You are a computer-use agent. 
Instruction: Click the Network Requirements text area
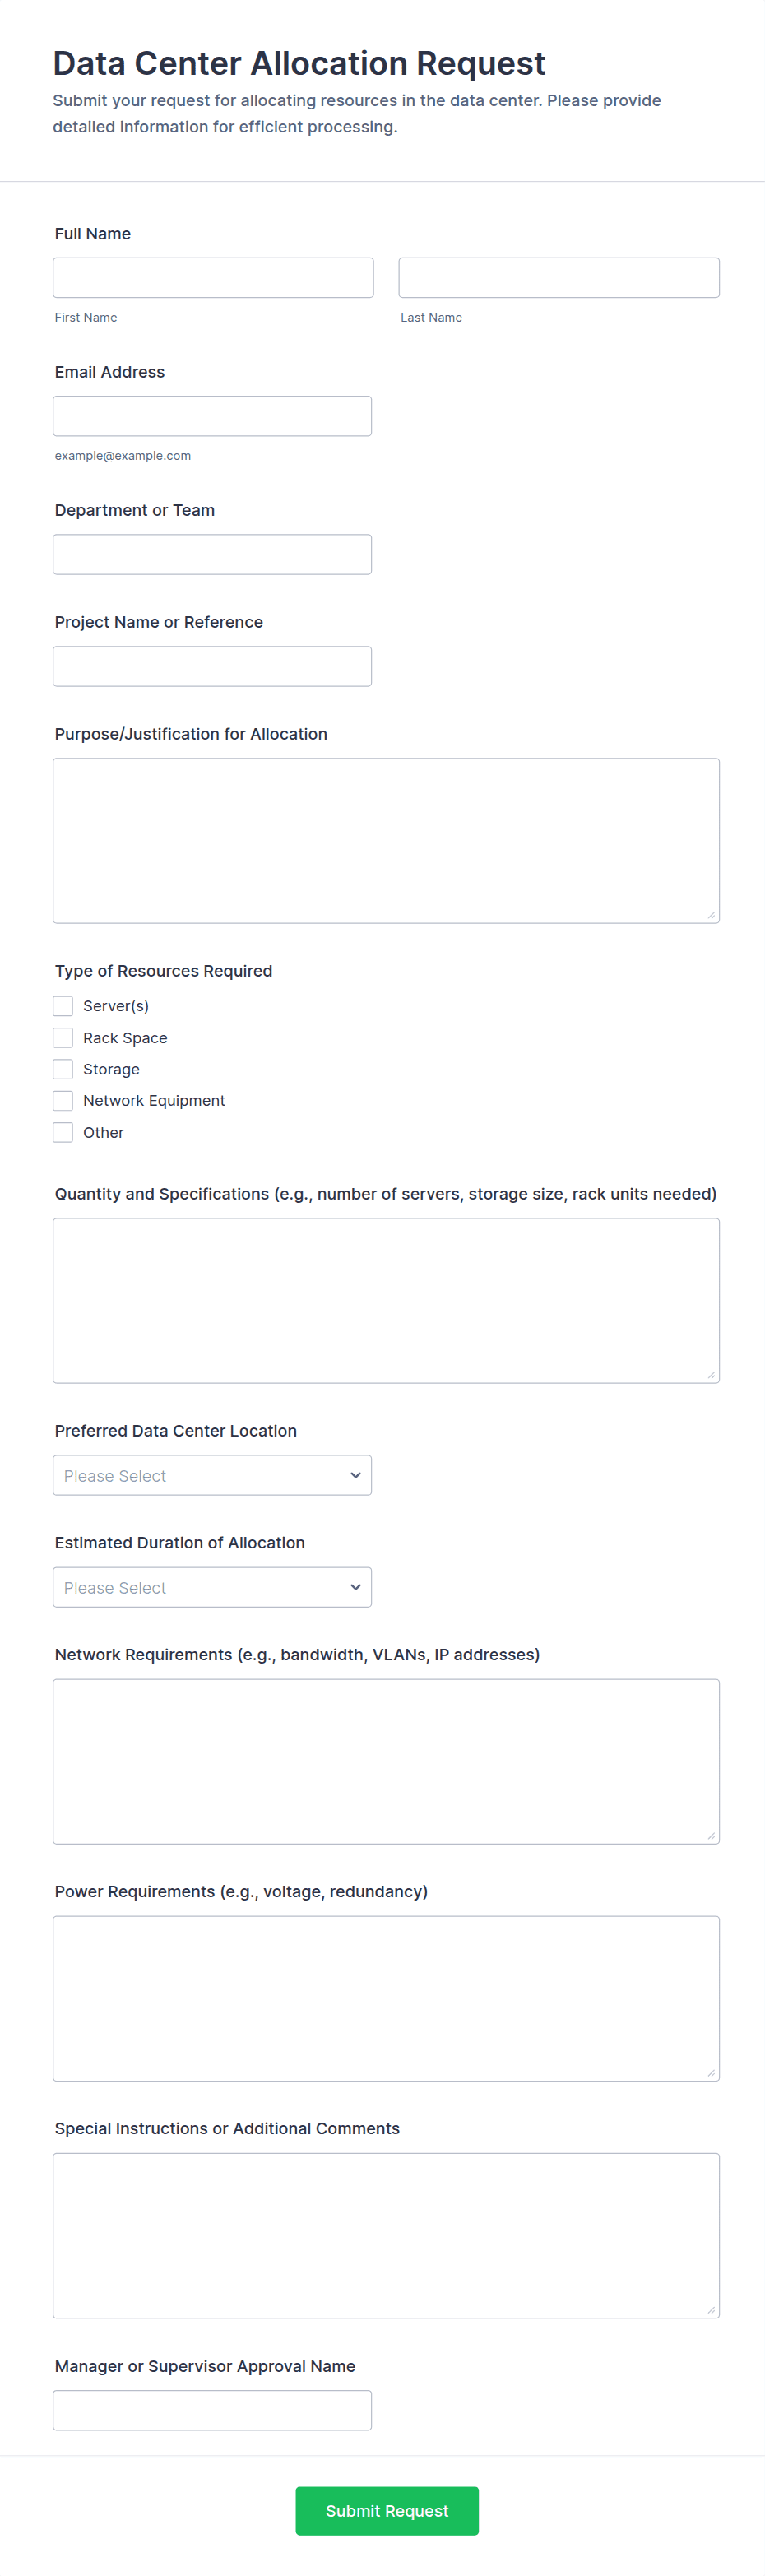386,1761
